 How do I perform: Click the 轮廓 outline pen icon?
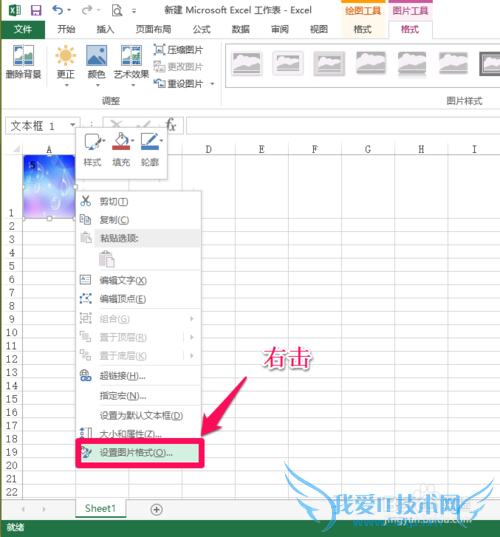click(x=150, y=142)
